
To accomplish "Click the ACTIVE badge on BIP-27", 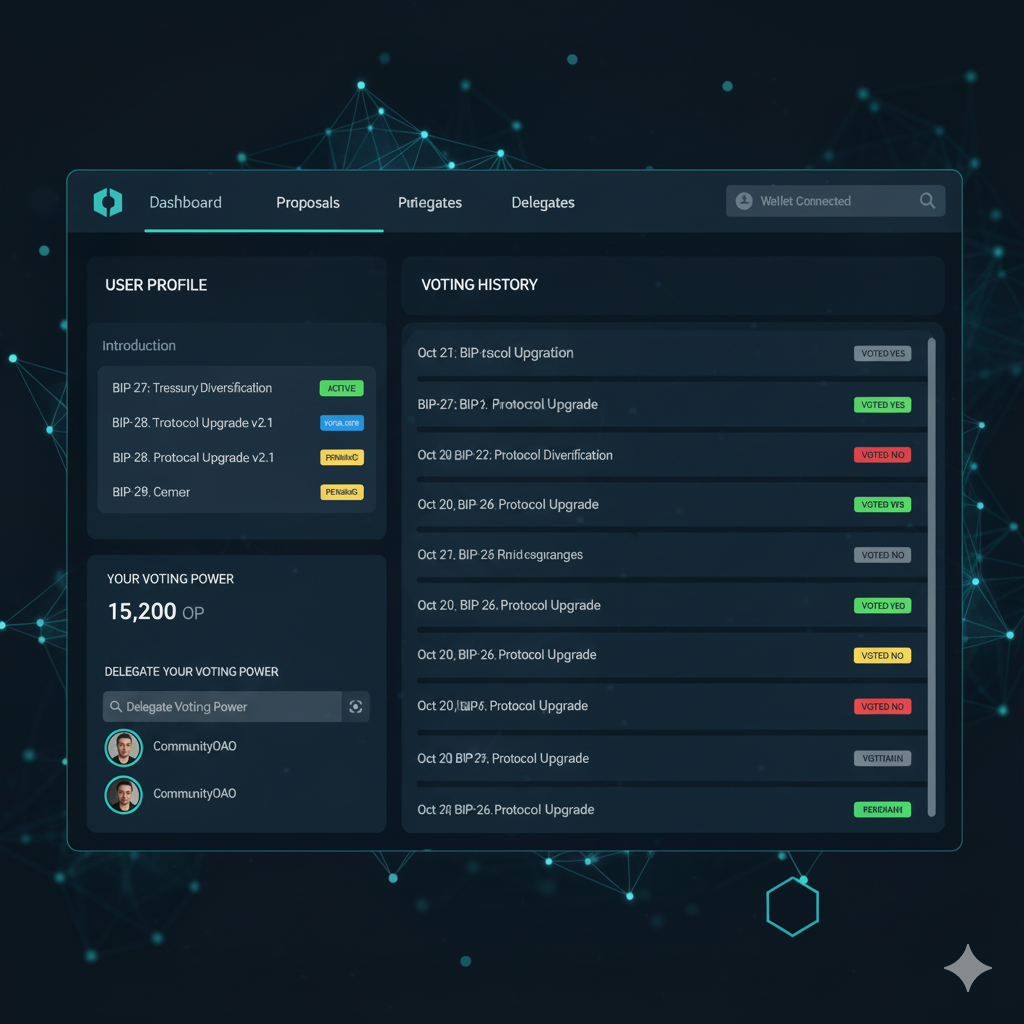I will coord(341,388).
